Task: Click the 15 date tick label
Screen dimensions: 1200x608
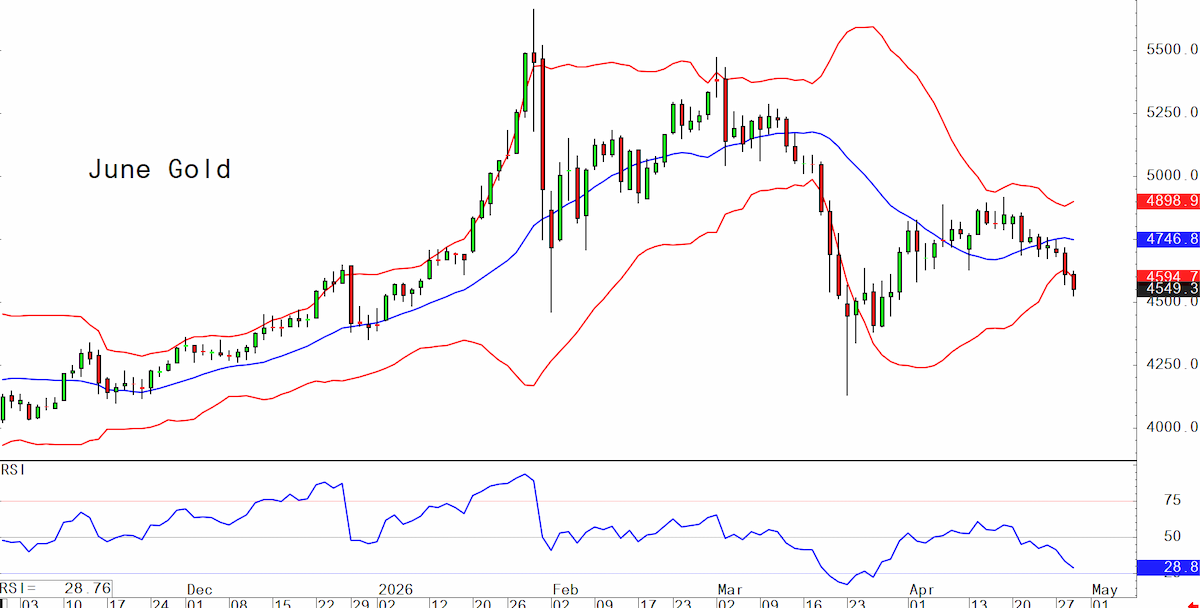Action: [282, 603]
